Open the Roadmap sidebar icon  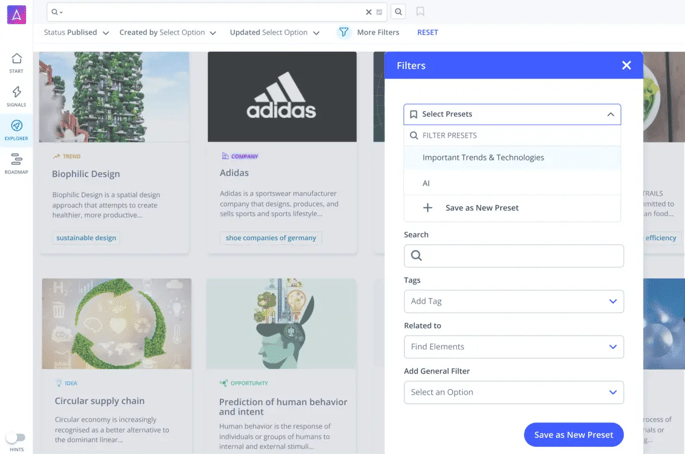(16, 163)
